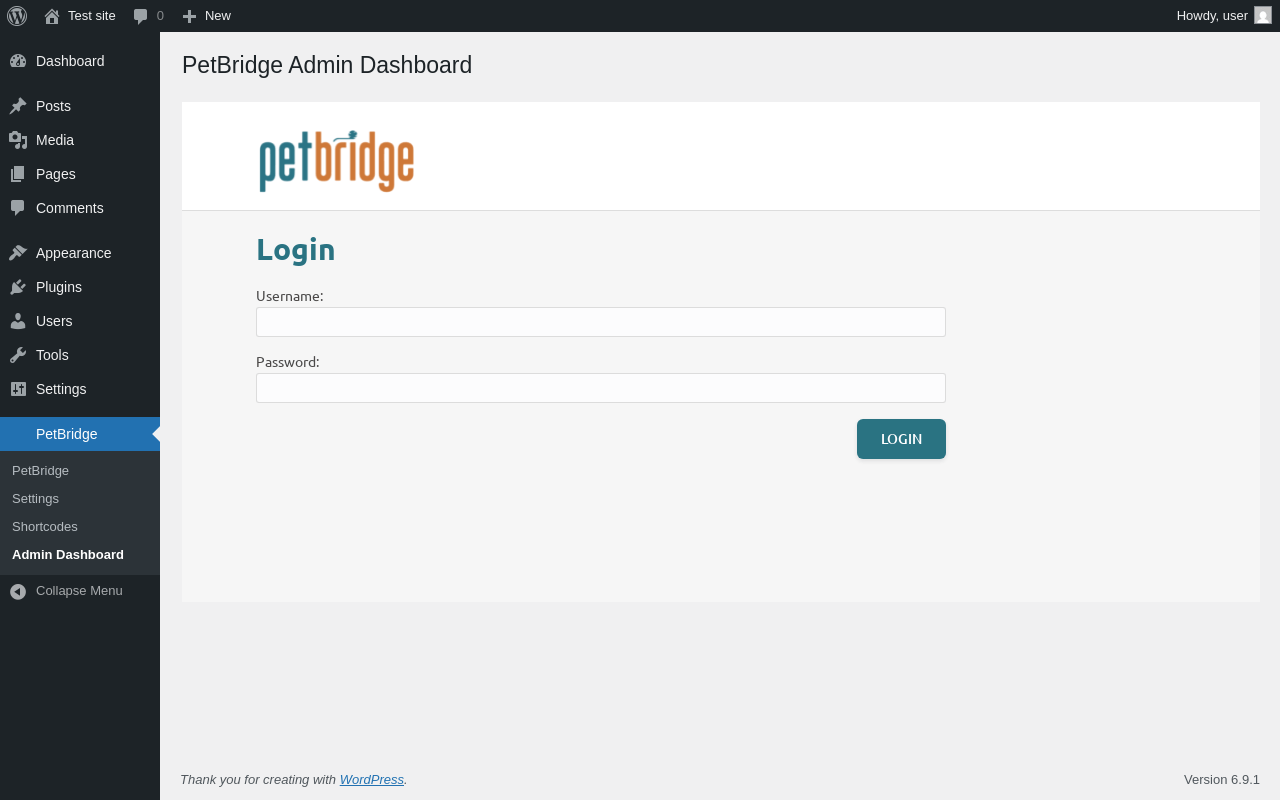1280x800 pixels.
Task: Click the user avatar icon
Action: [x=1263, y=15]
